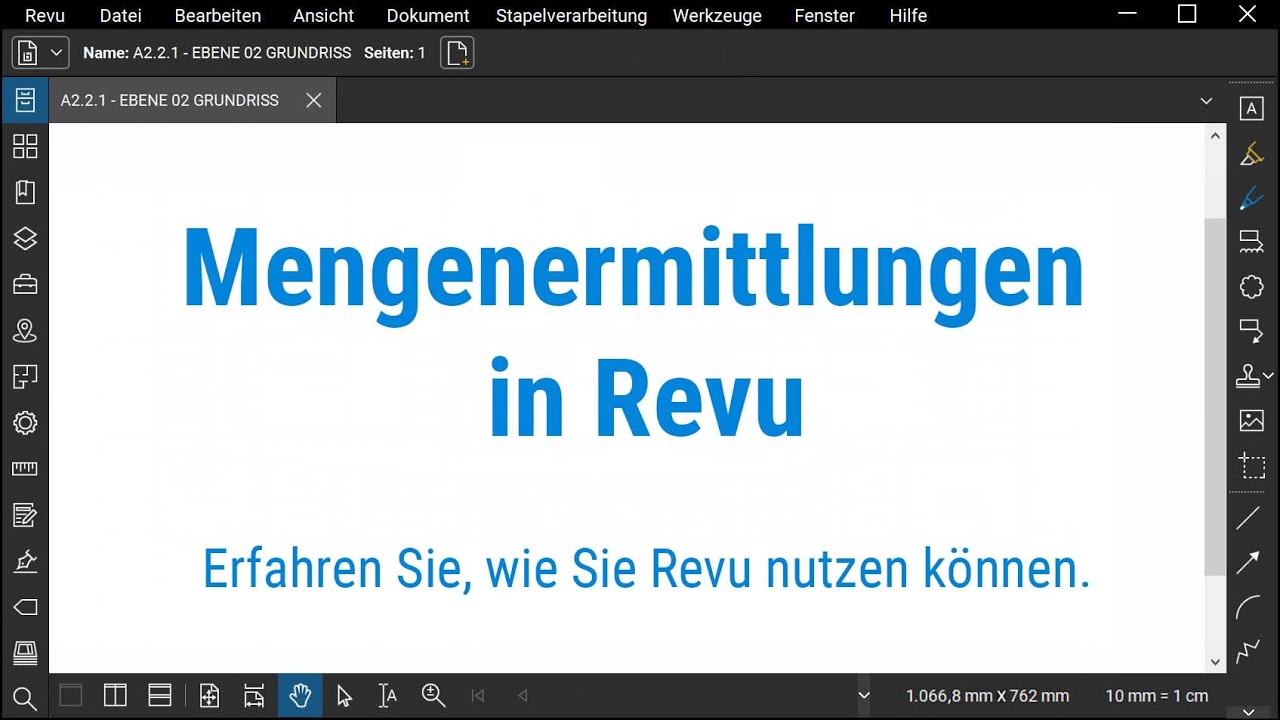The width and height of the screenshot is (1280, 720).
Task: Open the File Access panel icon
Action: pyautogui.click(x=25, y=100)
